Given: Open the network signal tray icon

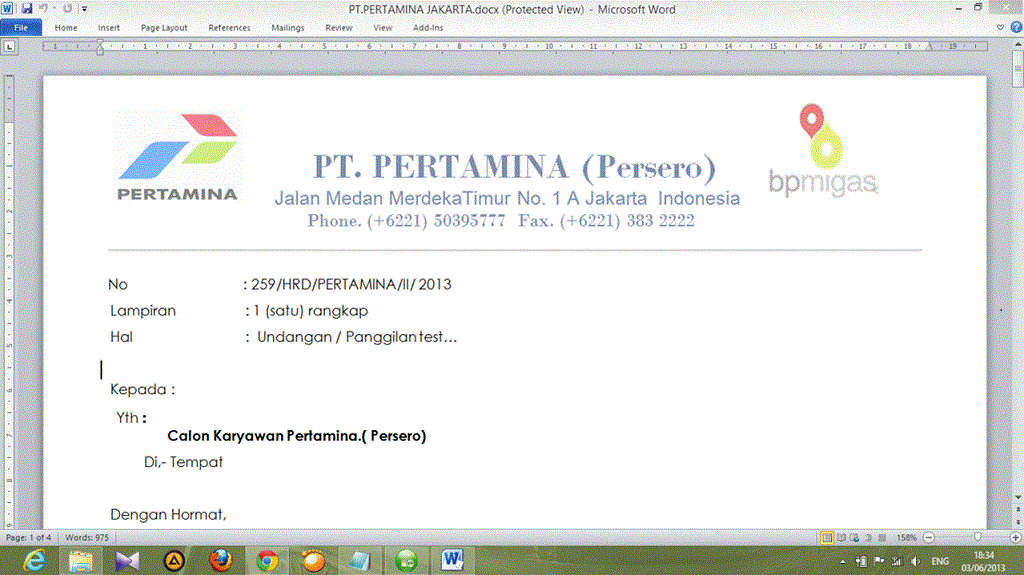Looking at the screenshot, I should pos(897,561).
